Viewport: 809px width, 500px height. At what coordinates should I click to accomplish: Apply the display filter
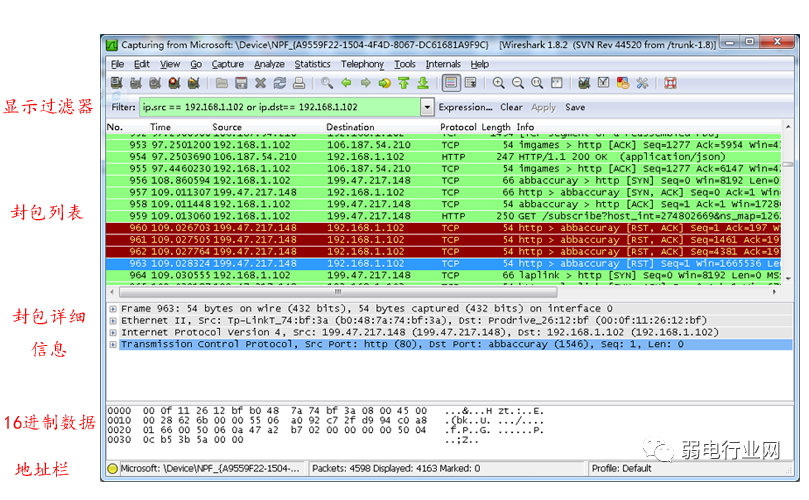click(x=543, y=107)
